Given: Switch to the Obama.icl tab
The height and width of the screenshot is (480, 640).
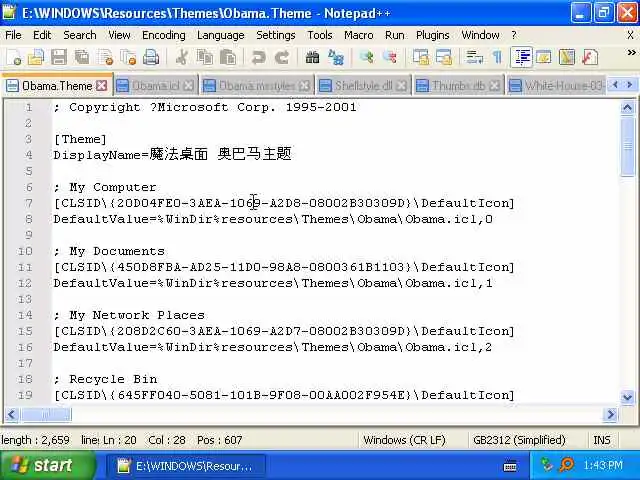Looking at the screenshot, I should 156,86.
